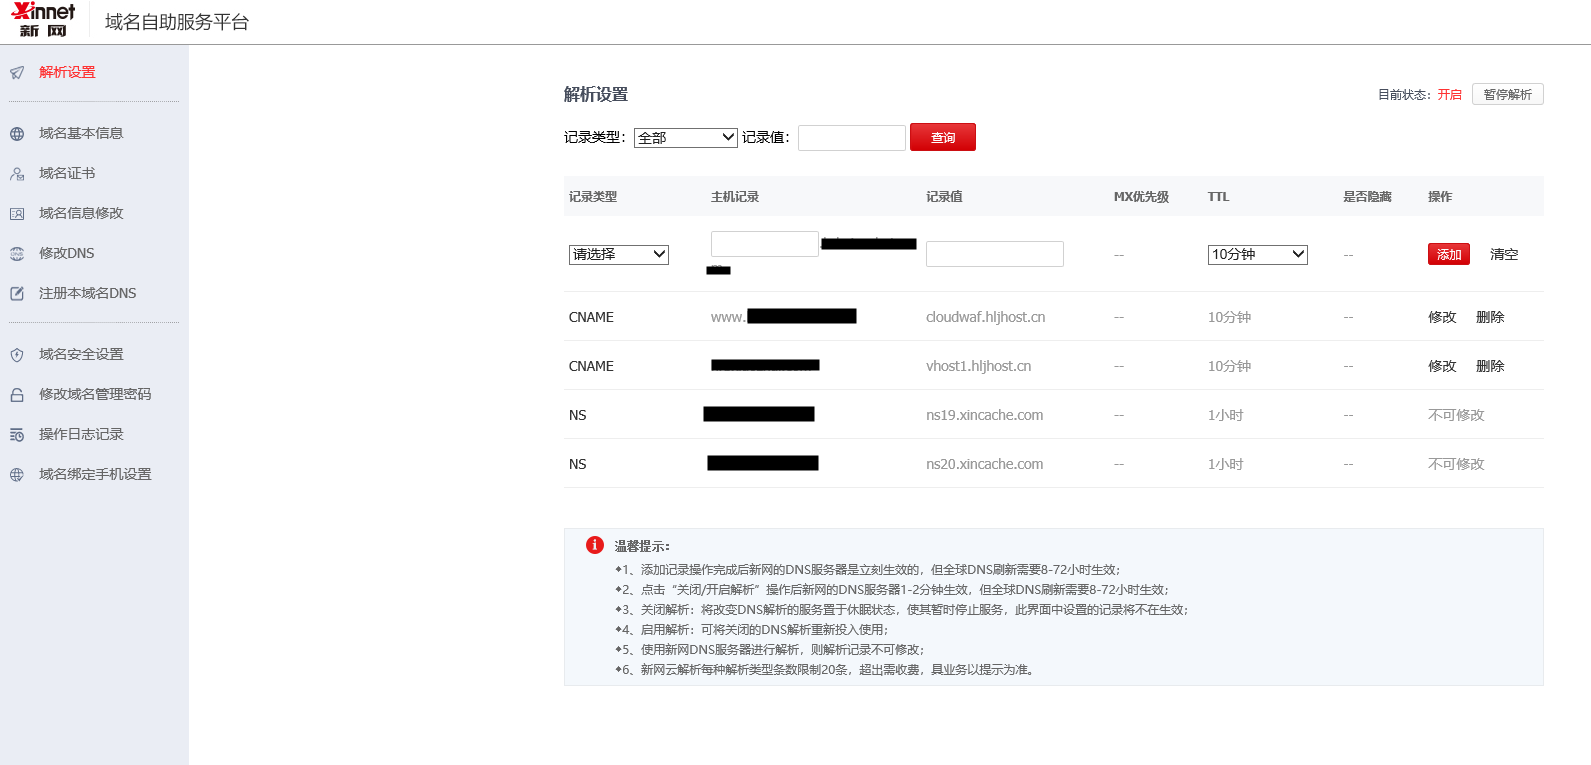This screenshot has height=765, width=1591.
Task: Click 删除 for the vhost1.hljhost.cn record
Action: (1489, 366)
